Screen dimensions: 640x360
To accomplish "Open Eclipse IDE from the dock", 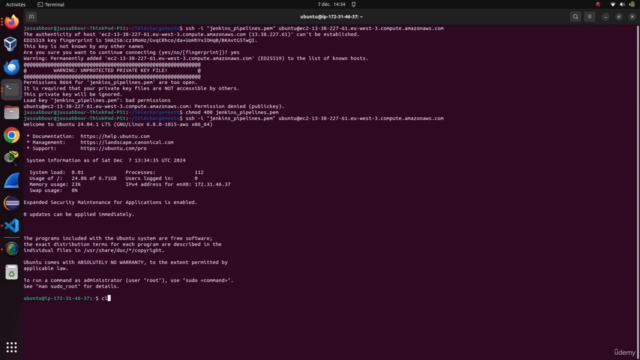I will (11, 203).
